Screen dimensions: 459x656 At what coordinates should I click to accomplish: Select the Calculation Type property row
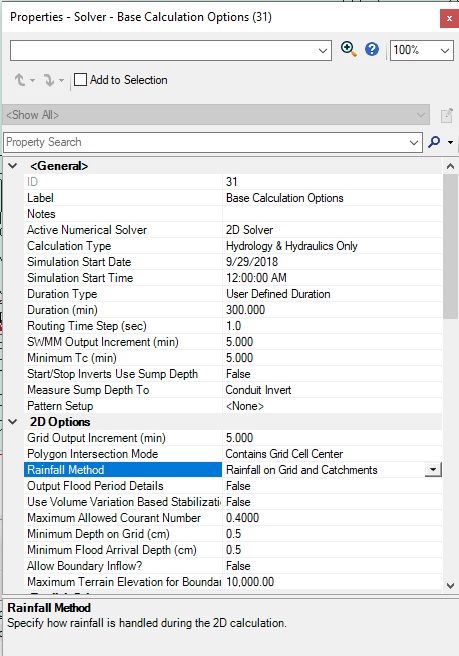point(233,246)
